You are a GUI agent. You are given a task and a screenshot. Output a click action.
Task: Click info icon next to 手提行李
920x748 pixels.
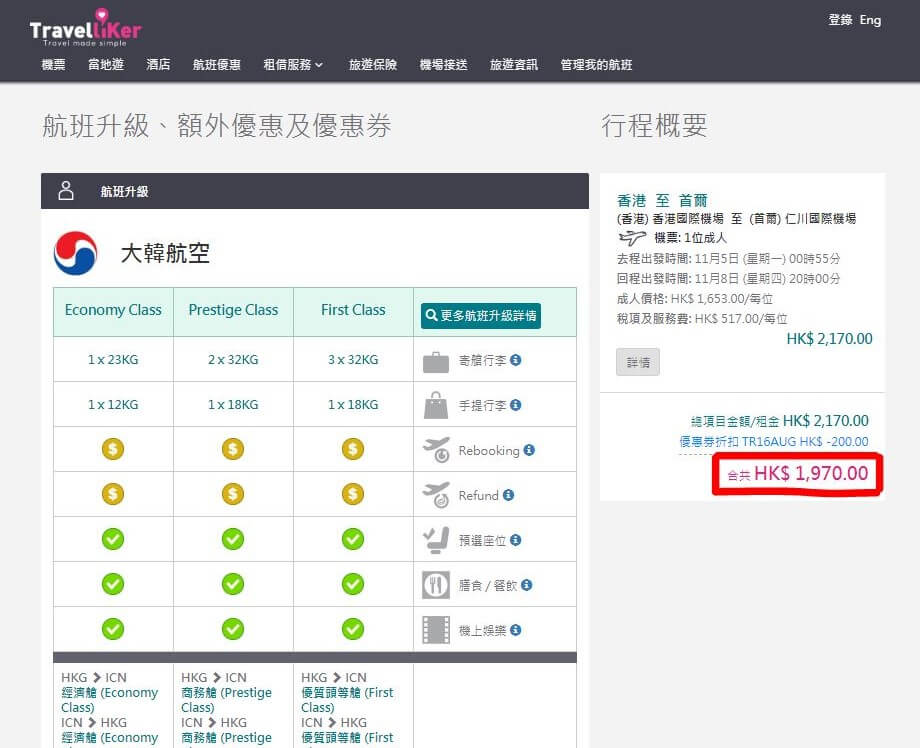pos(515,405)
